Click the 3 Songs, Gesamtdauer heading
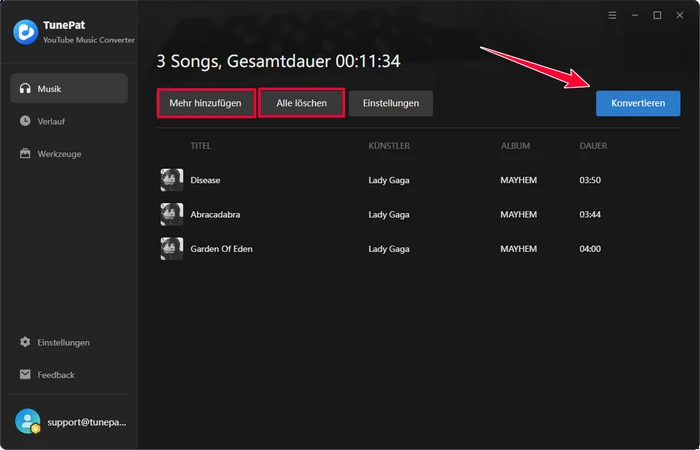This screenshot has height=450, width=700. point(278,62)
